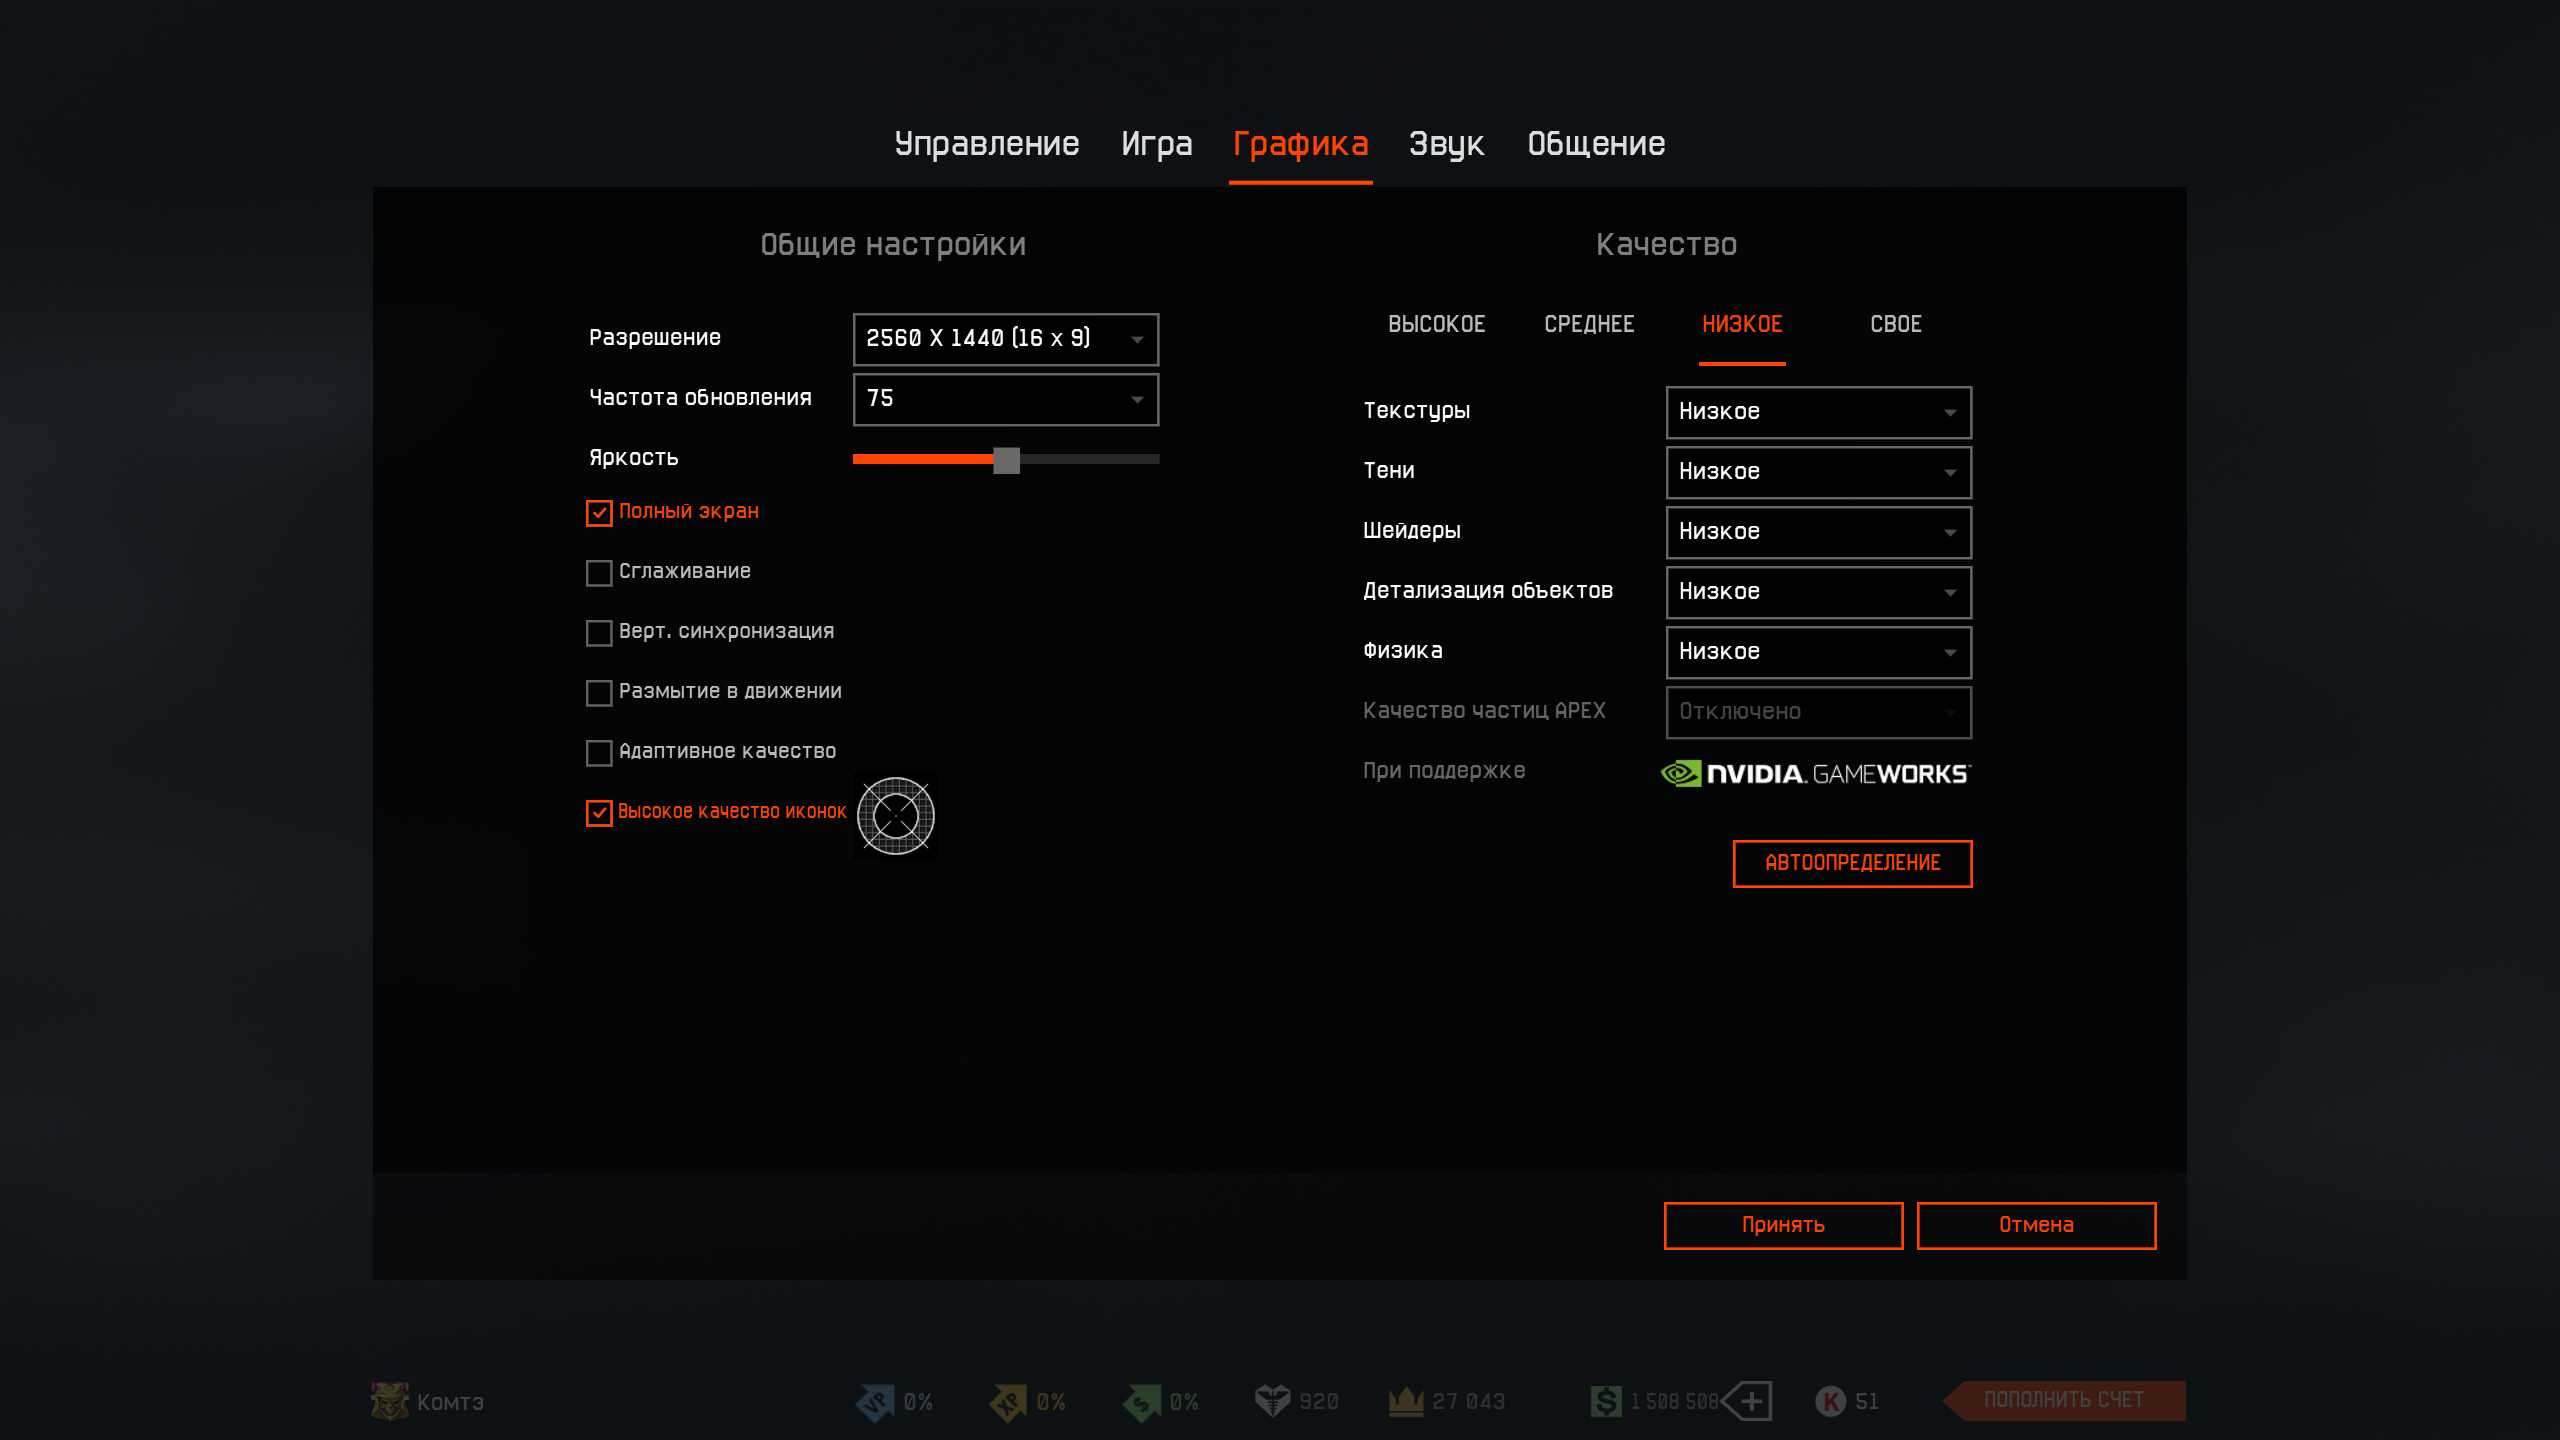Switch to the Звук tab

pos(1446,145)
